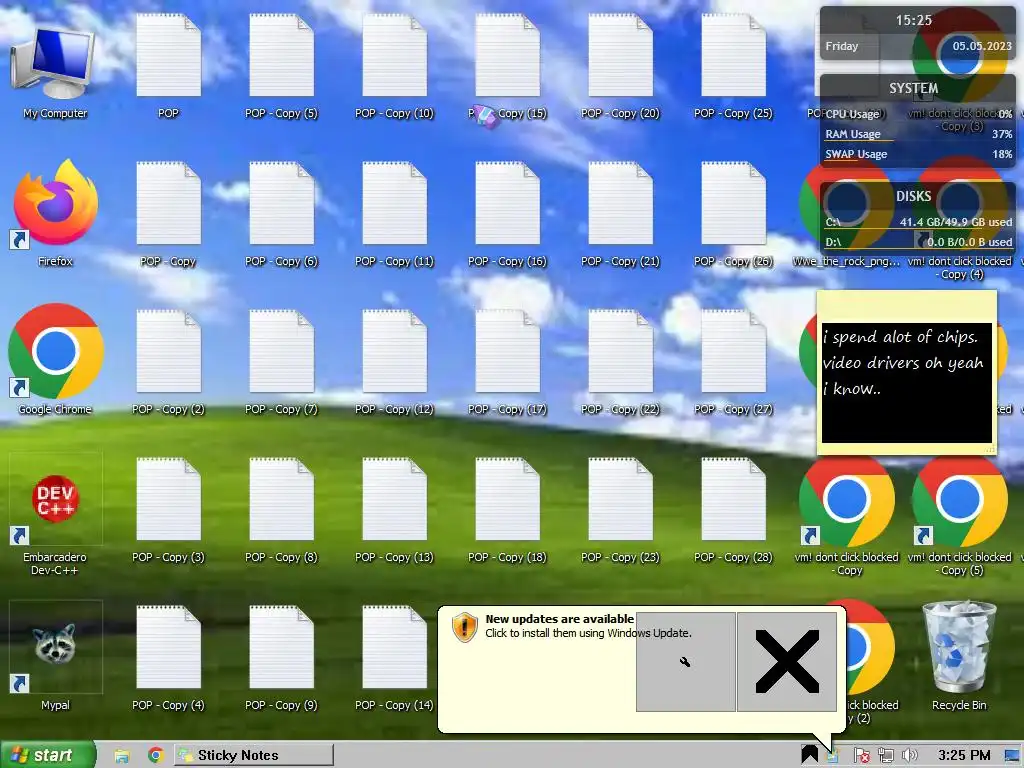1024x768 pixels.
Task: Select the file POP - Copy (23)
Action: 620,511
